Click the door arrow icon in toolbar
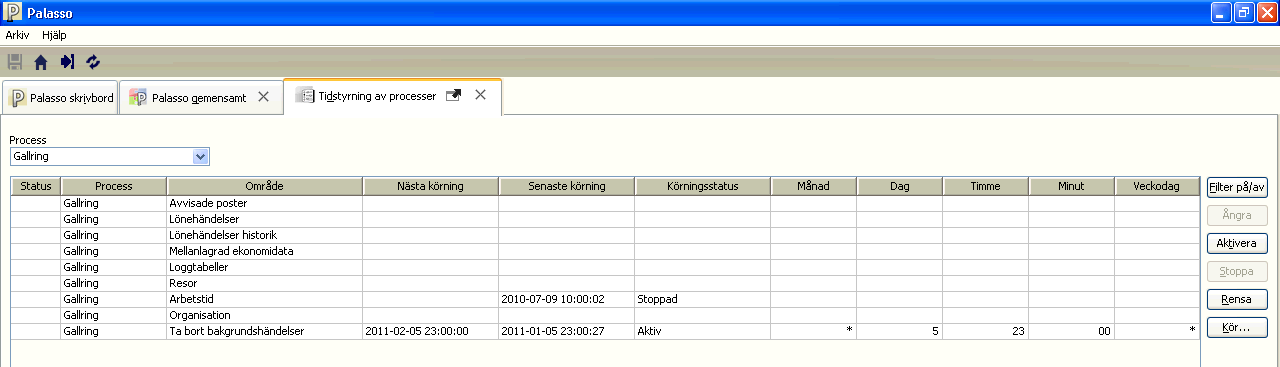This screenshot has height=367, width=1280. click(x=67, y=62)
